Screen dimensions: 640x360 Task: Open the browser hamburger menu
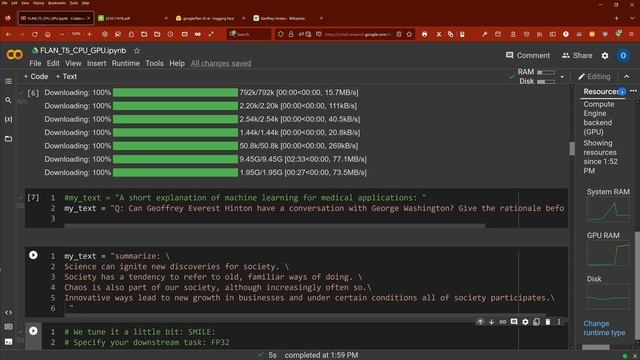coord(632,34)
